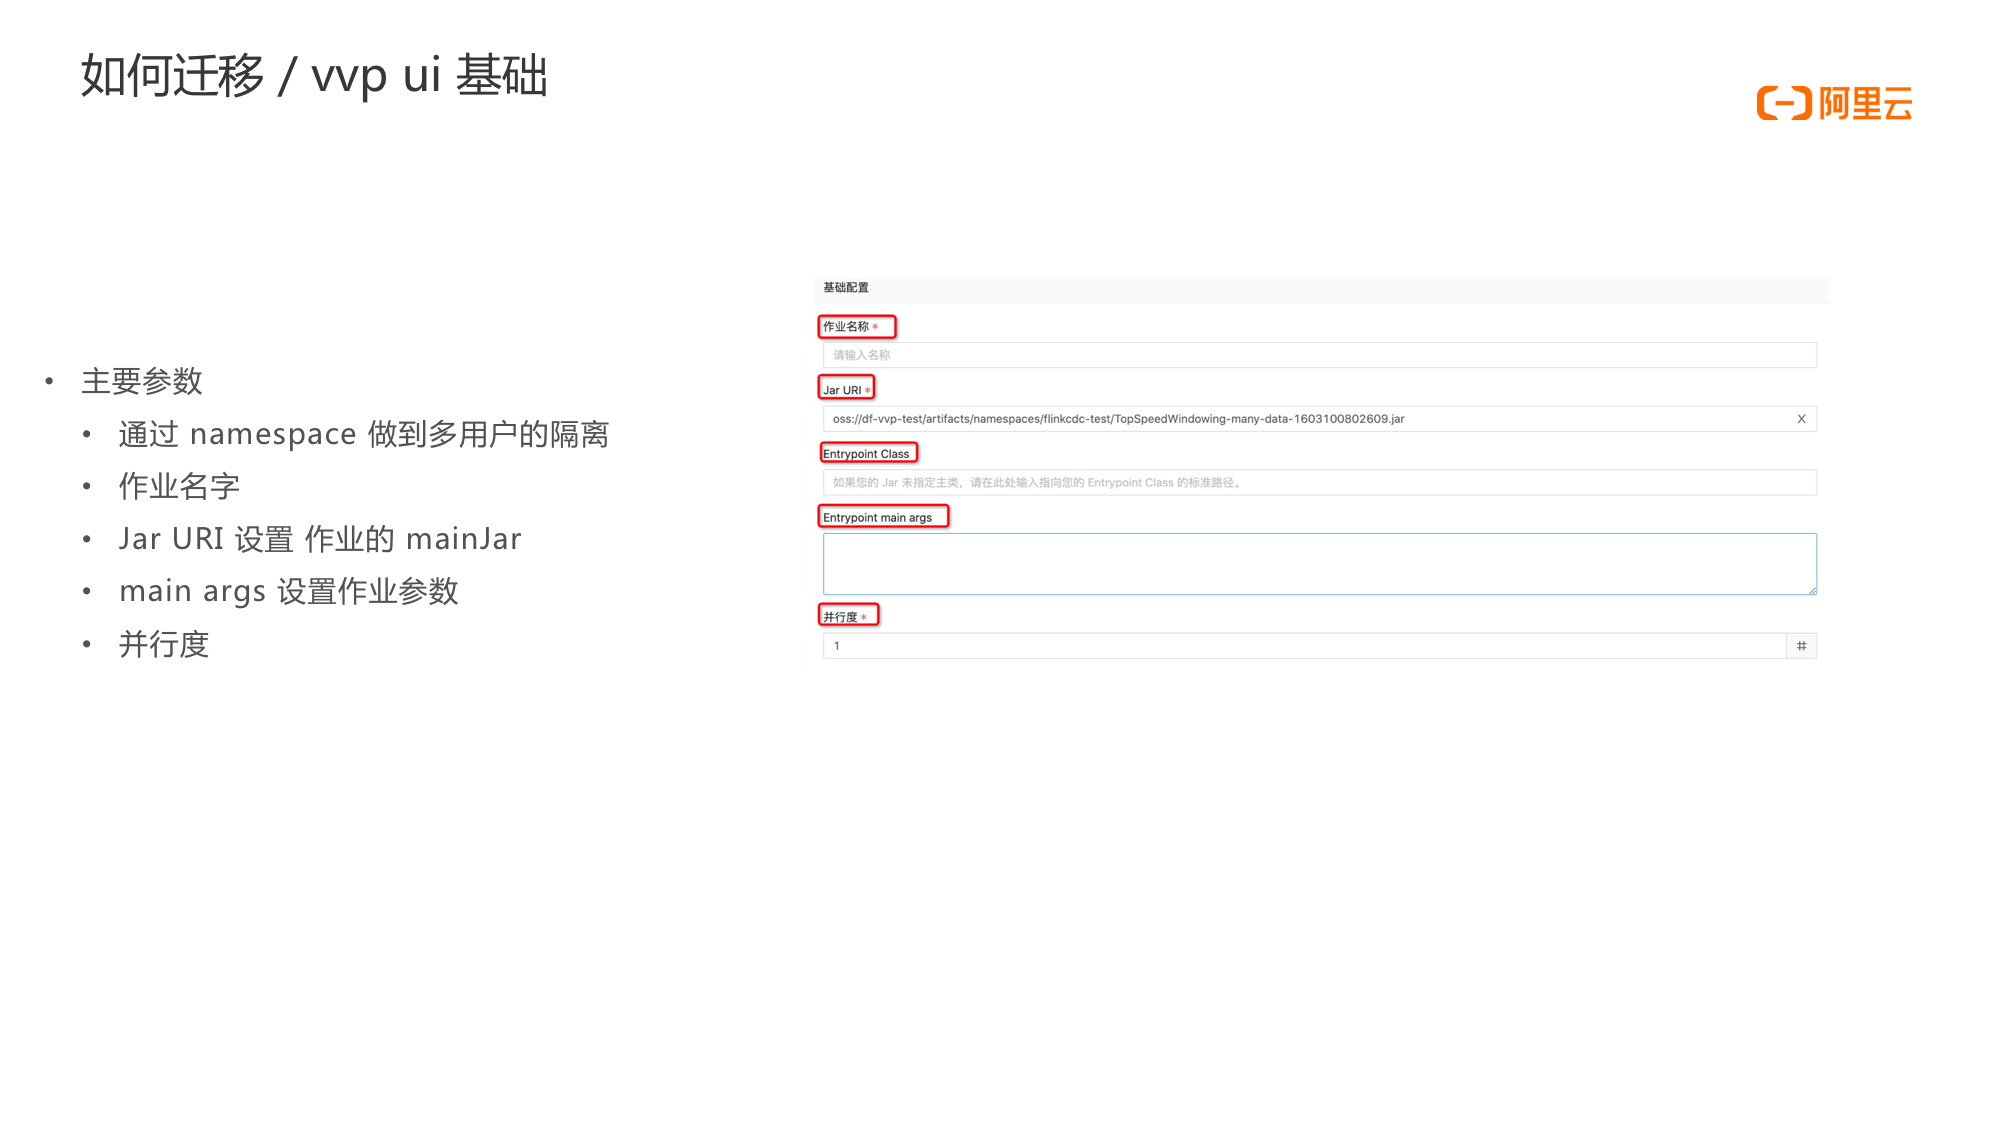The width and height of the screenshot is (2000, 1125).
Task: Click the 作业名字 bullet
Action: click(x=179, y=486)
